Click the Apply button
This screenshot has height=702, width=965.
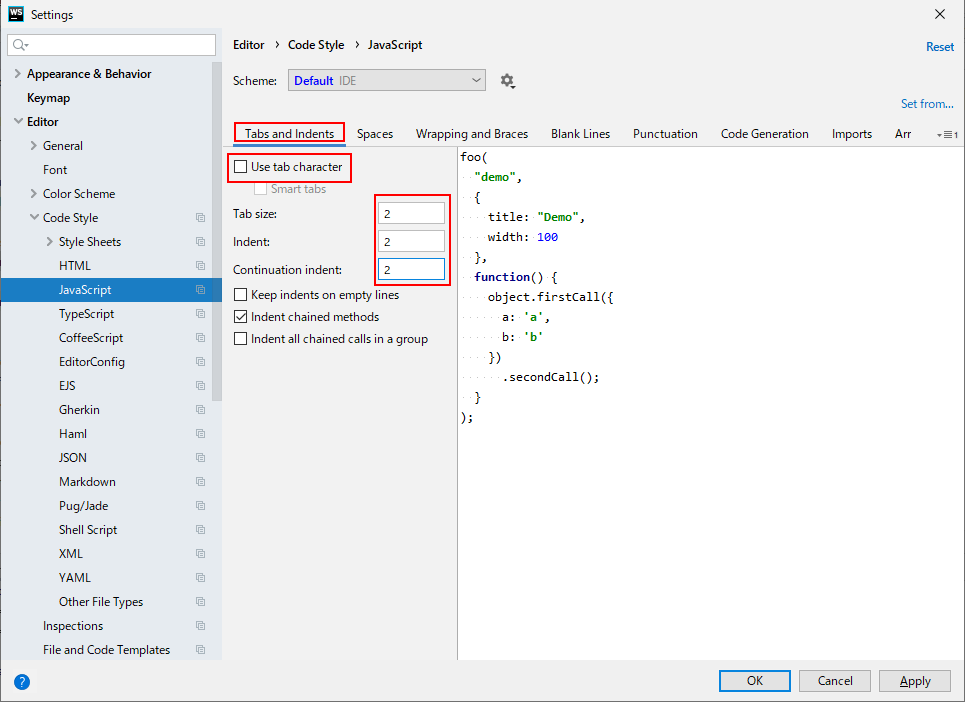(915, 680)
